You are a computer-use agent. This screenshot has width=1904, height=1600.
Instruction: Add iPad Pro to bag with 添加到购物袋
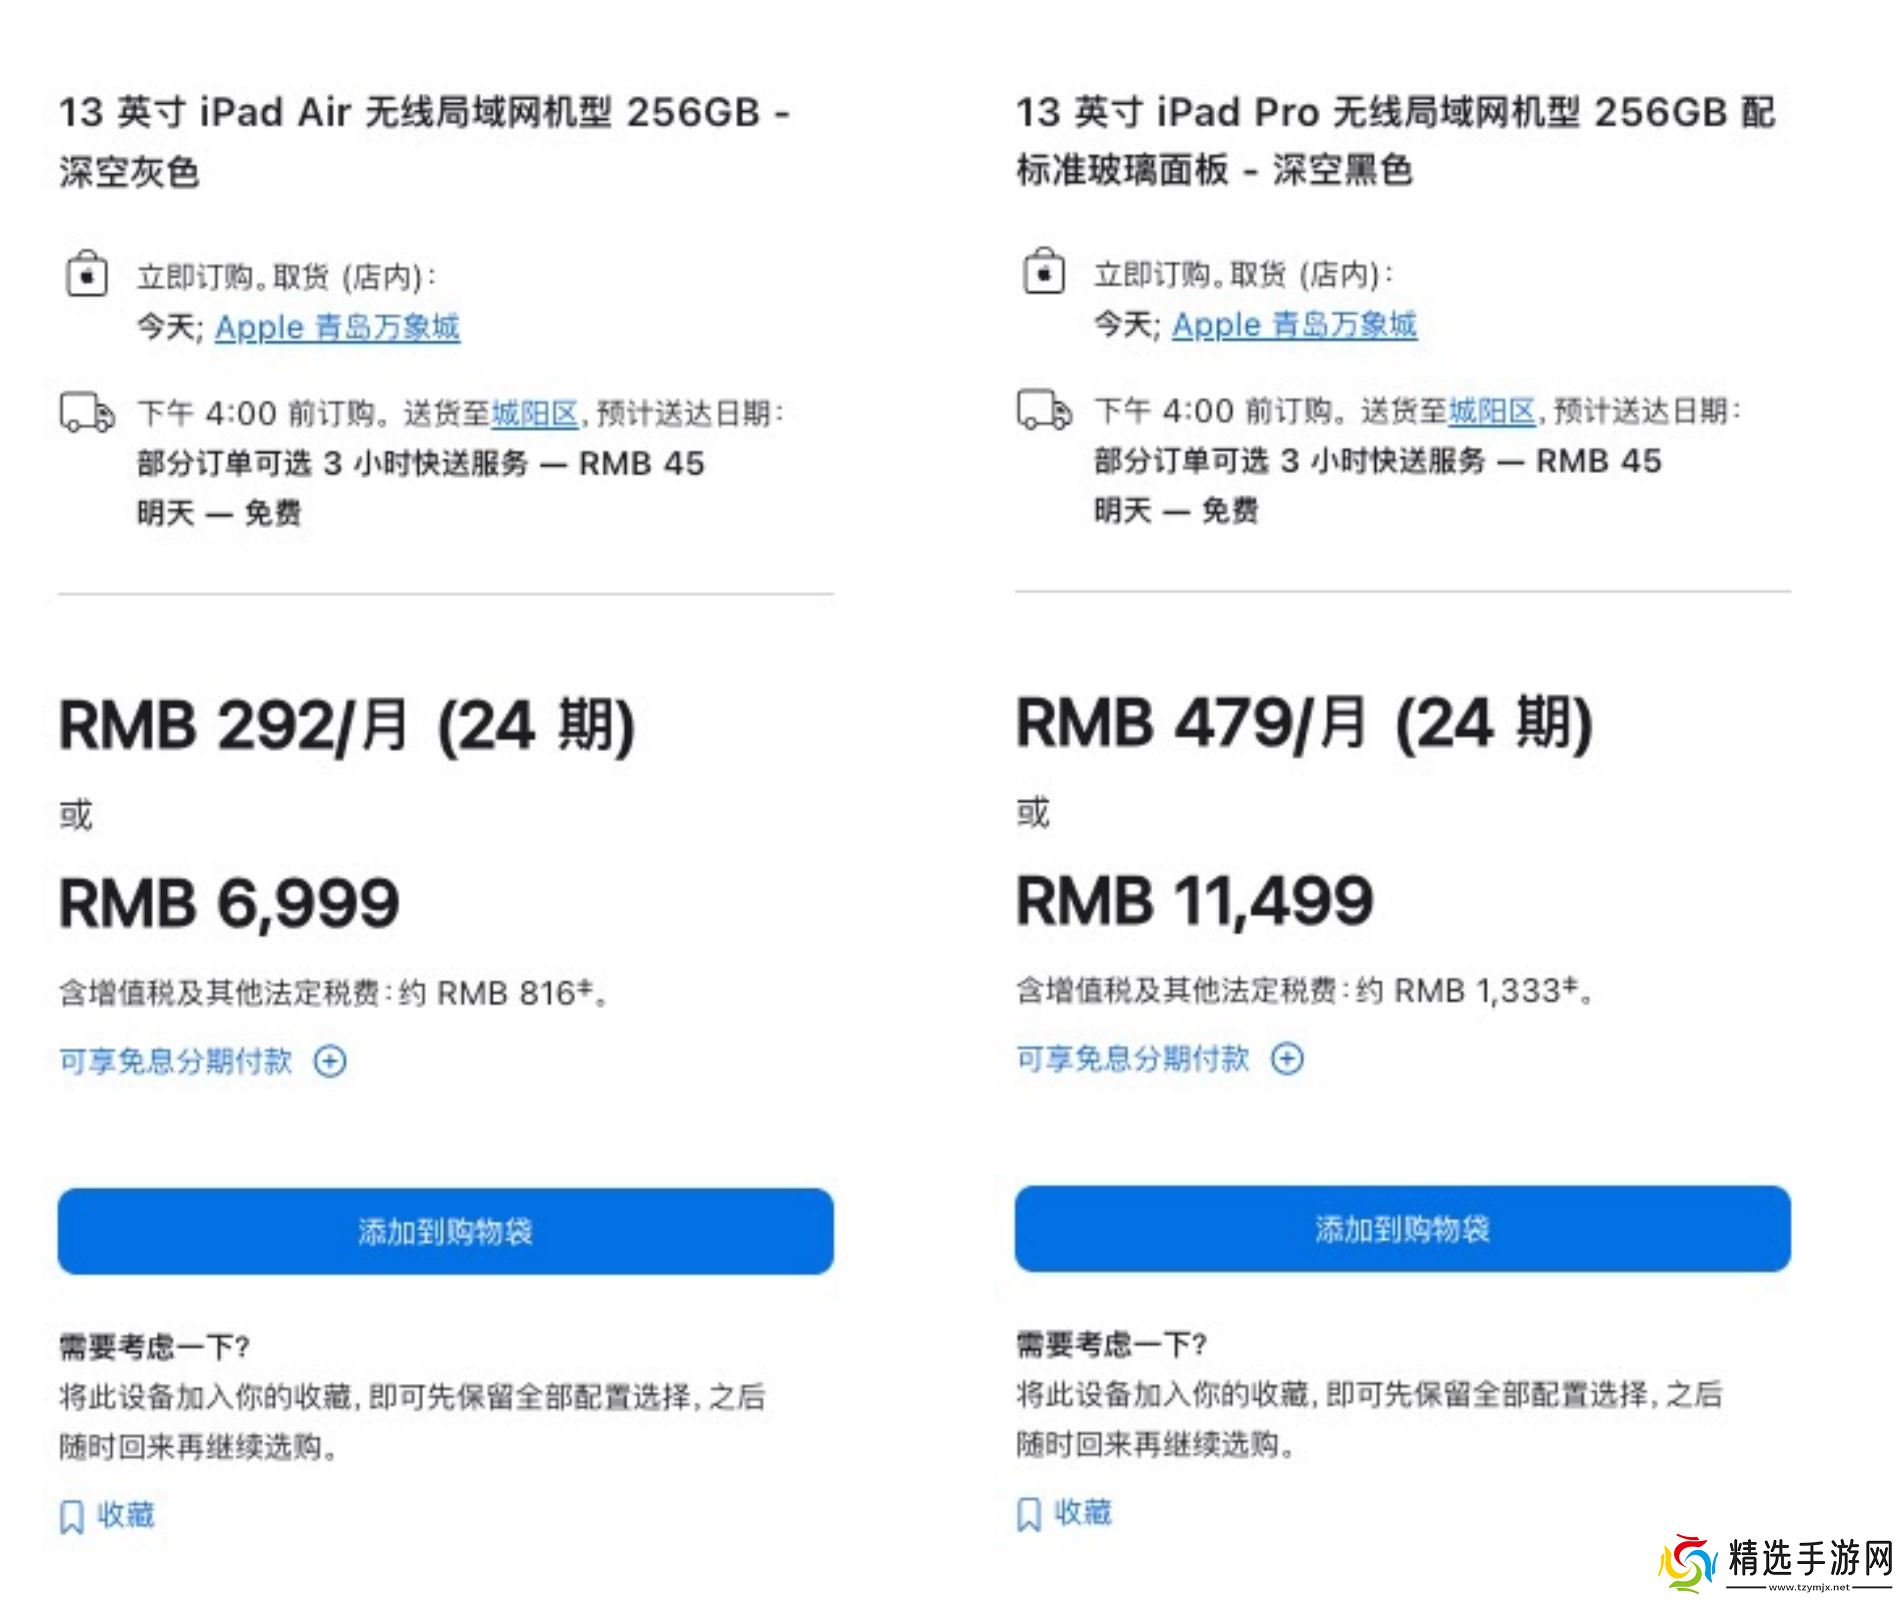(1402, 1228)
